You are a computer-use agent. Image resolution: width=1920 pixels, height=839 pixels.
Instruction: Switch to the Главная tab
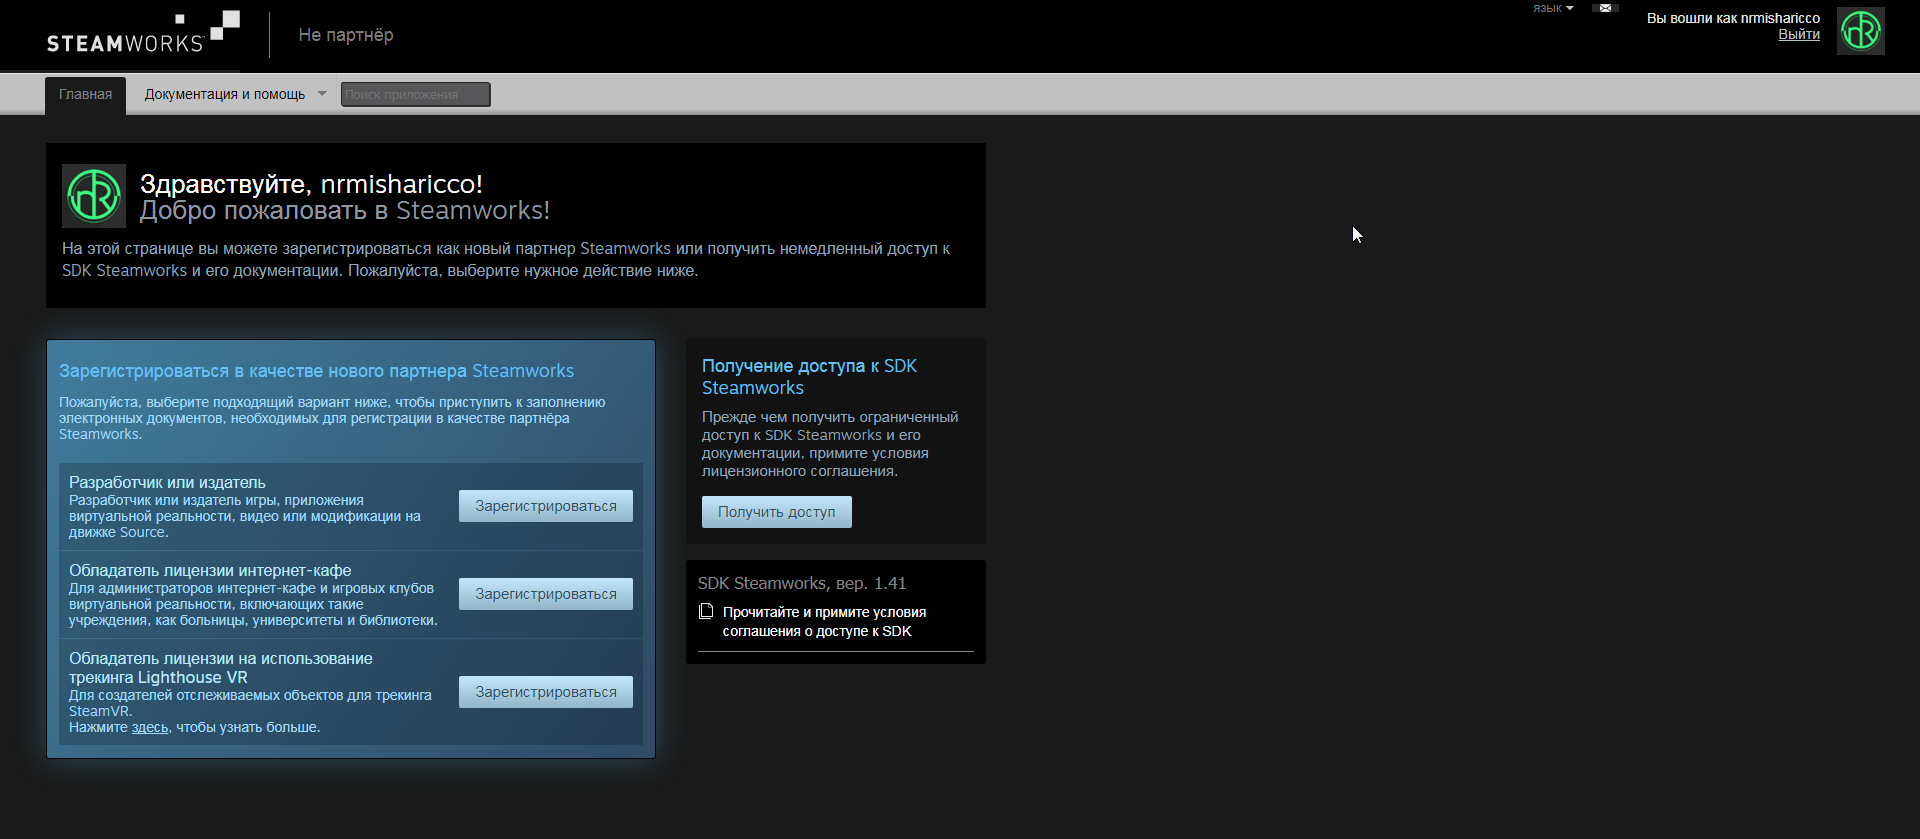point(85,95)
